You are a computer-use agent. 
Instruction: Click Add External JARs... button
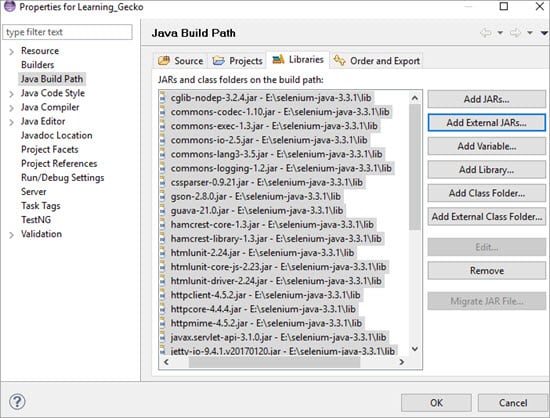(x=486, y=123)
